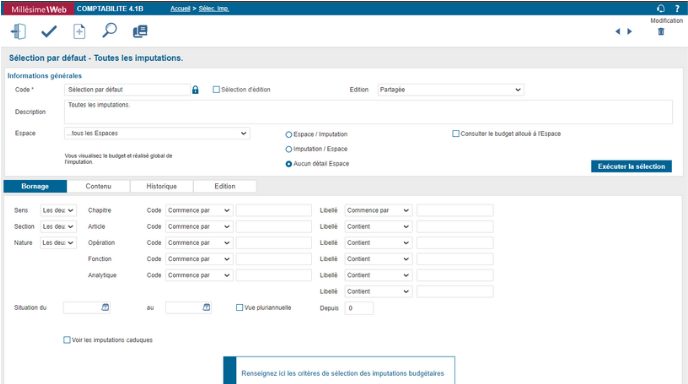This screenshot has width=688, height=384.
Task: Expand the Edition Partagée dropdown
Action: point(451,90)
